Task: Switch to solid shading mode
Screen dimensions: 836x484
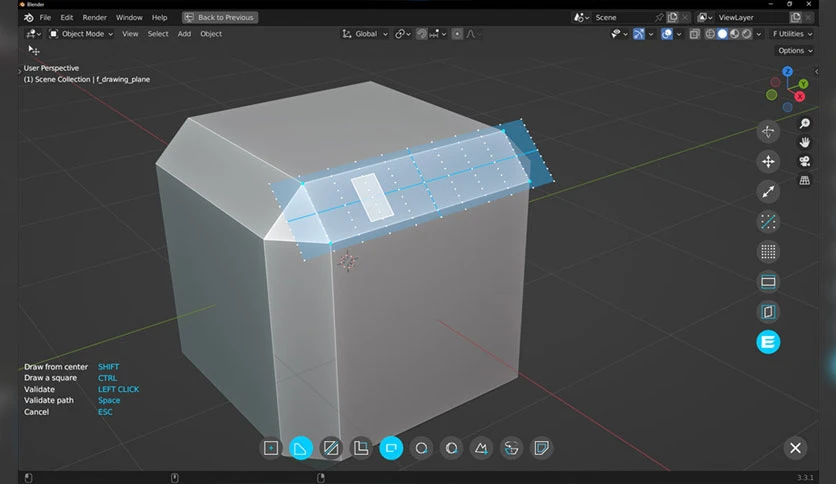Action: click(722, 34)
